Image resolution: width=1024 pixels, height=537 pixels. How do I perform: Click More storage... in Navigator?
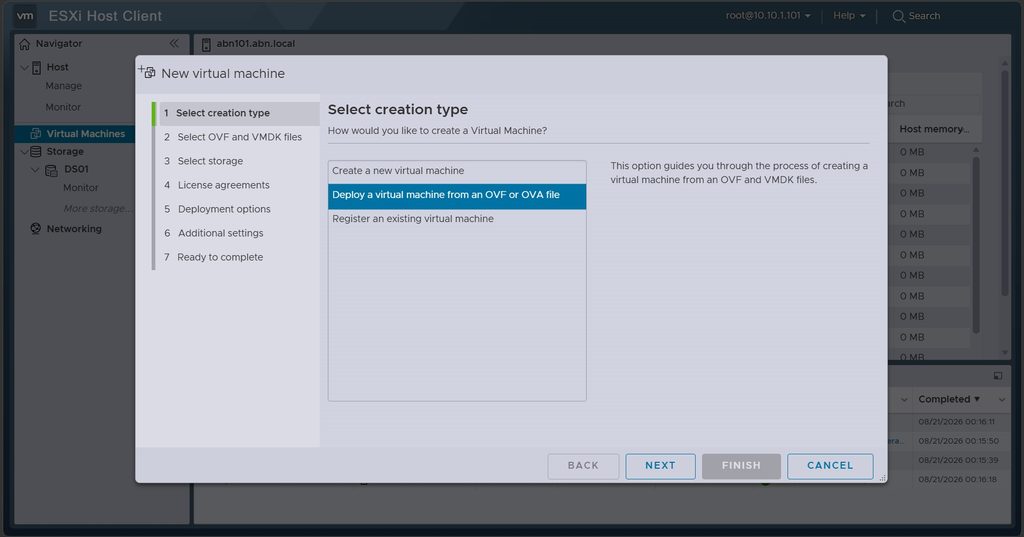pyautogui.click(x=98, y=208)
